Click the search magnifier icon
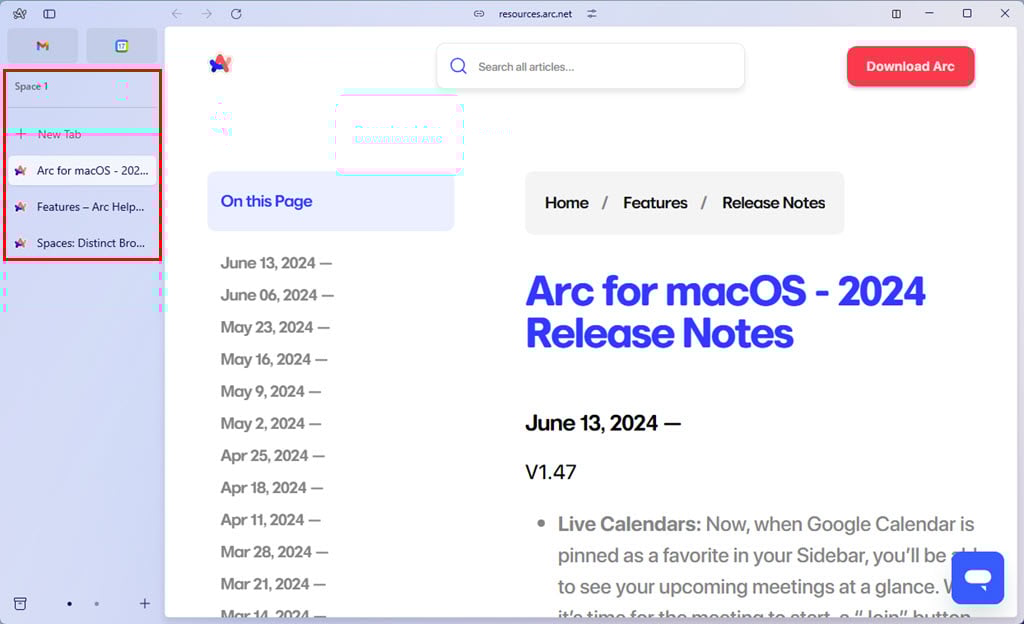 click(458, 66)
